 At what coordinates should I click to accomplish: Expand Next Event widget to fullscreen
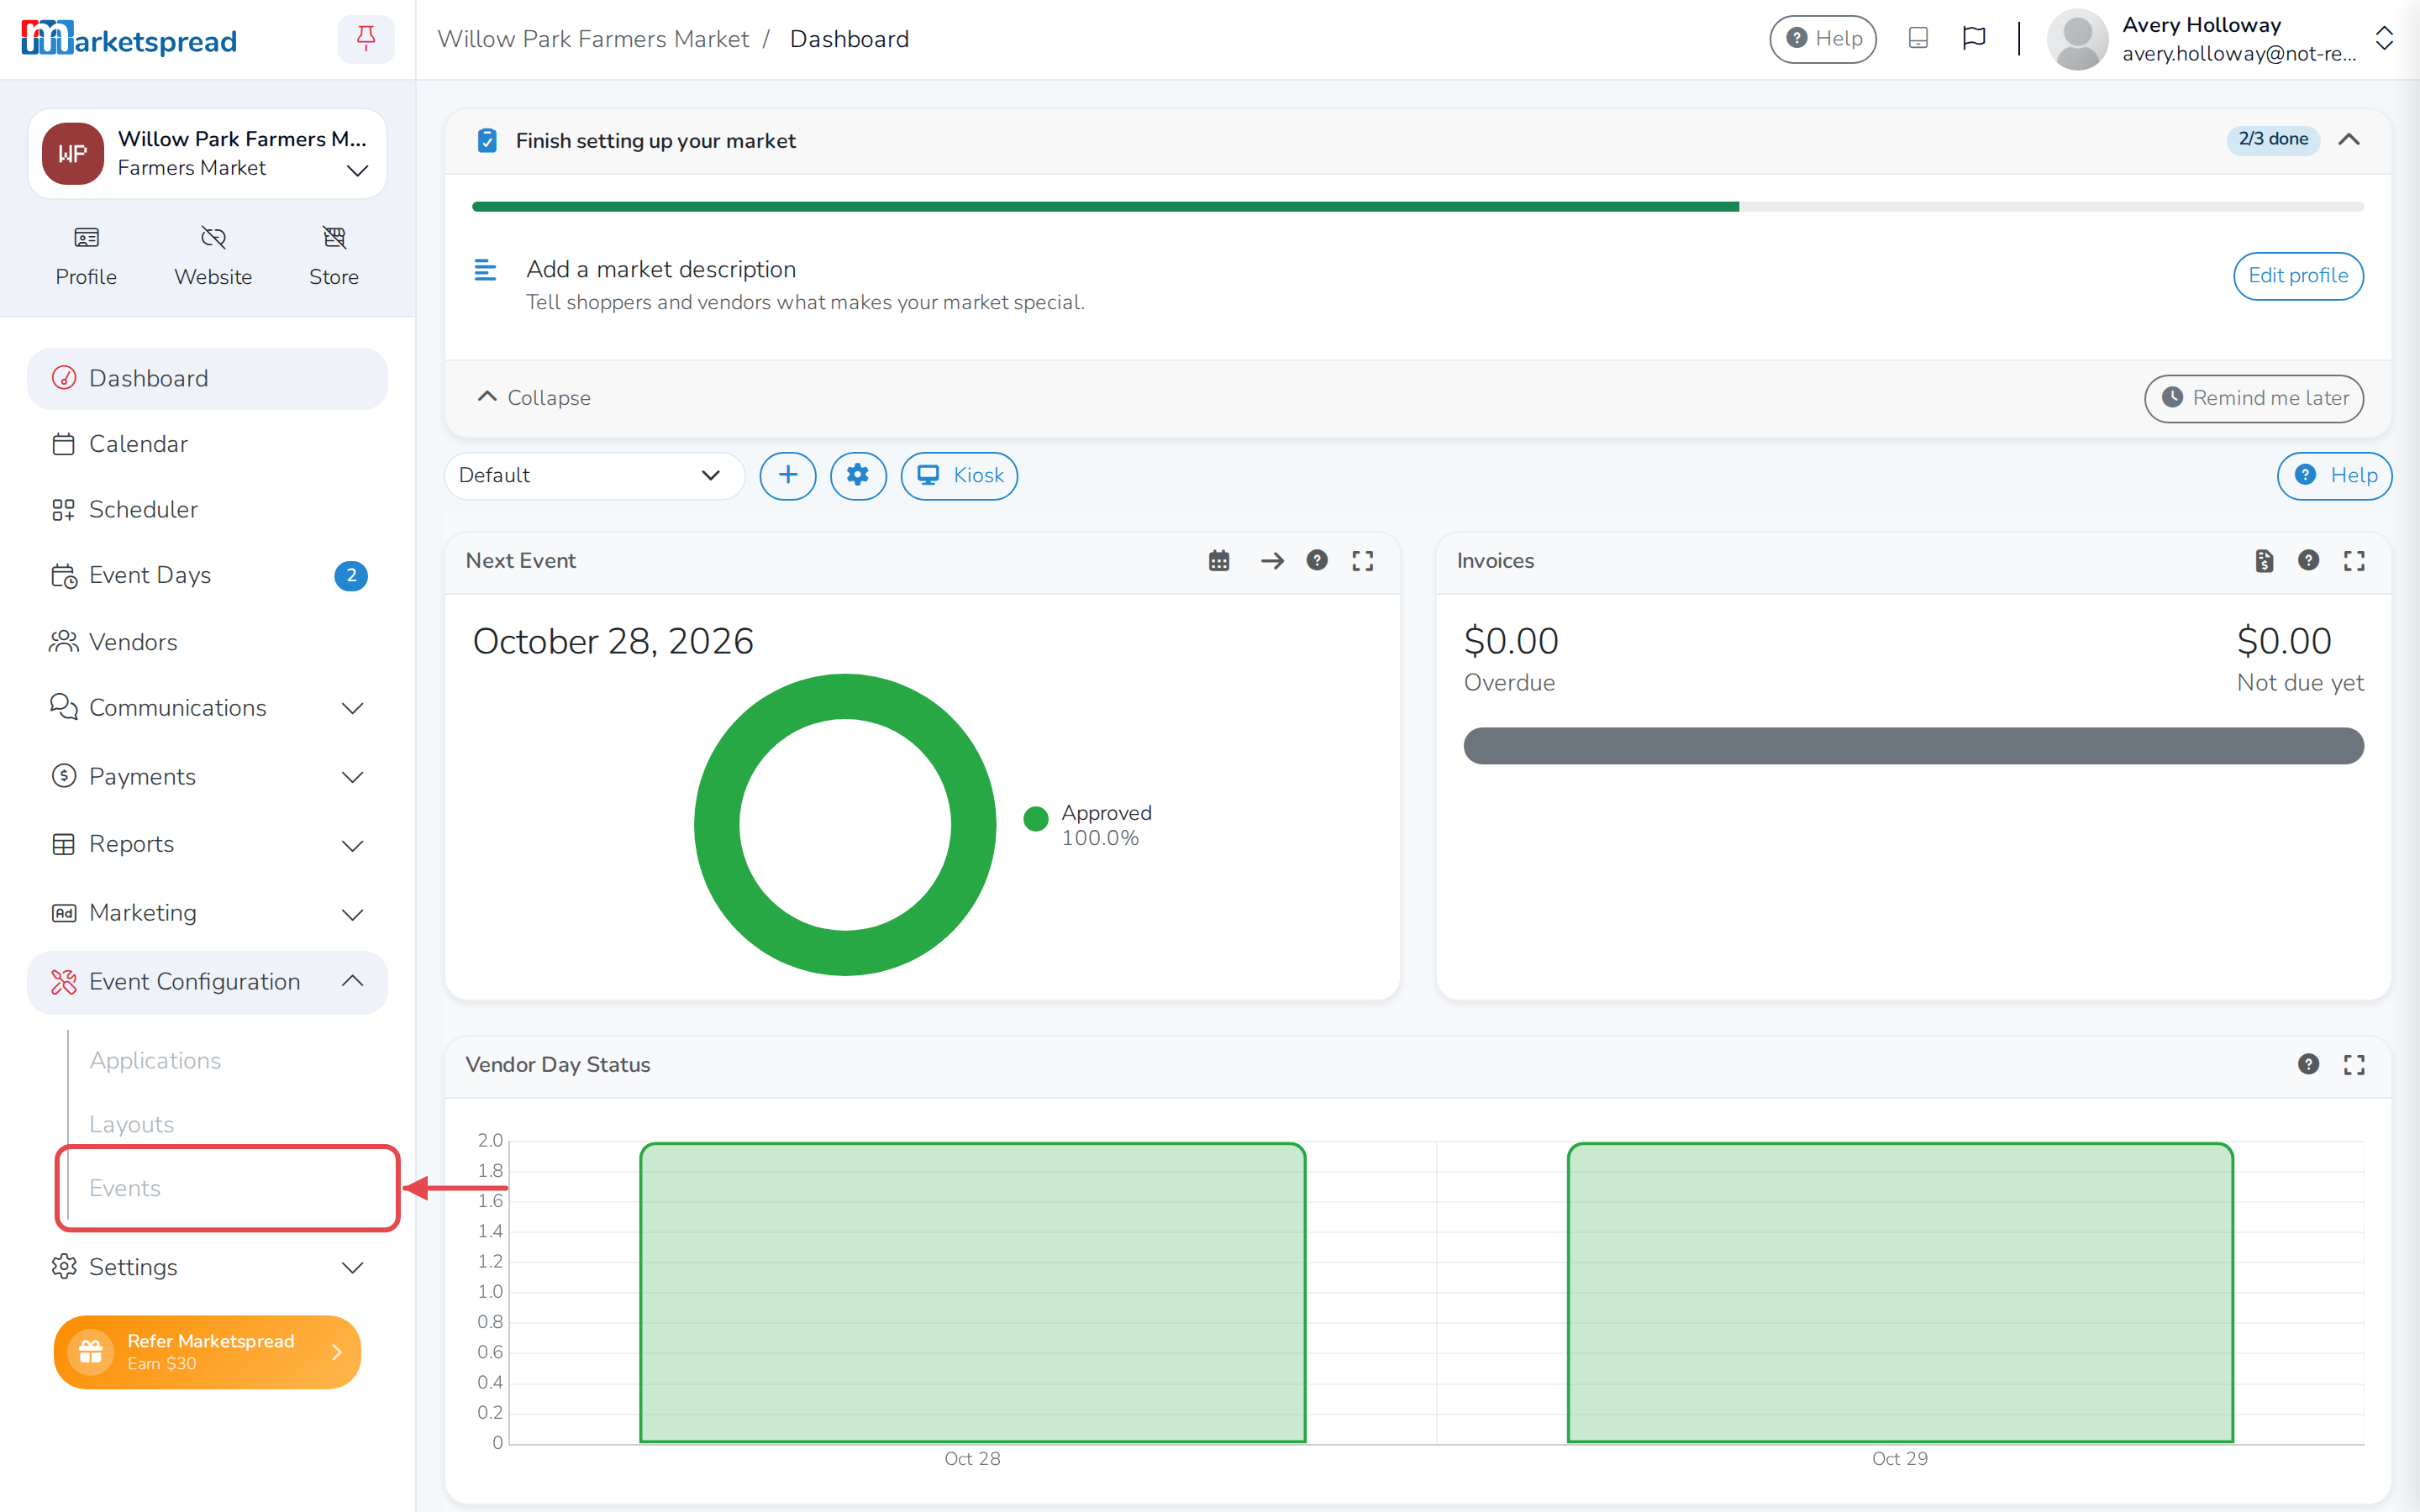pos(1363,561)
